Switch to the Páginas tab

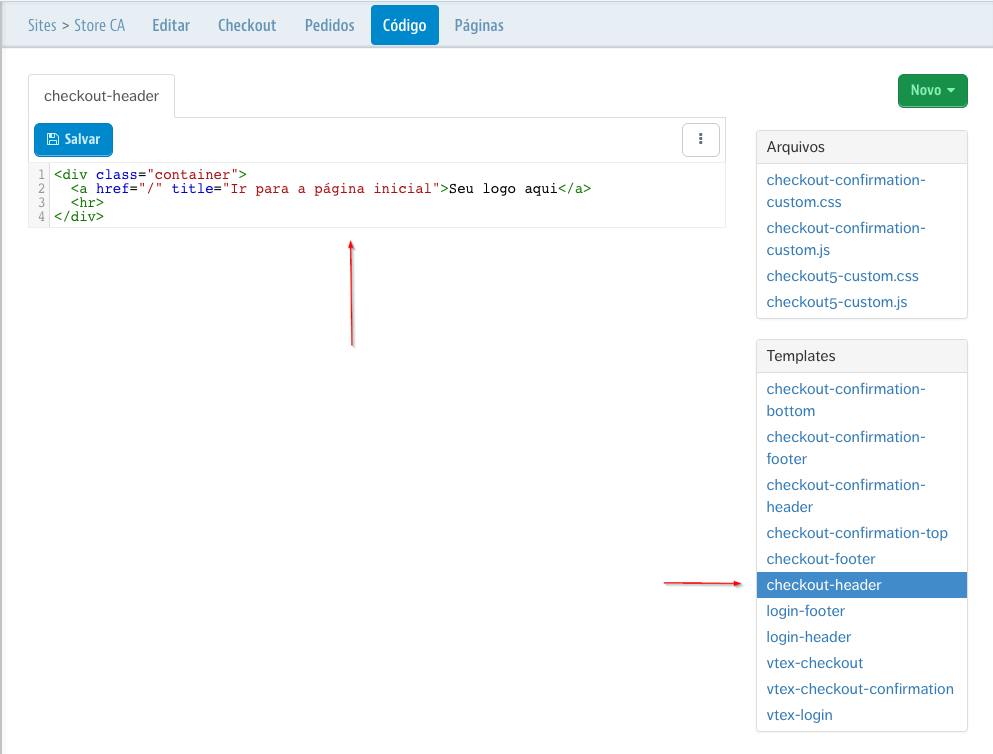[478, 25]
